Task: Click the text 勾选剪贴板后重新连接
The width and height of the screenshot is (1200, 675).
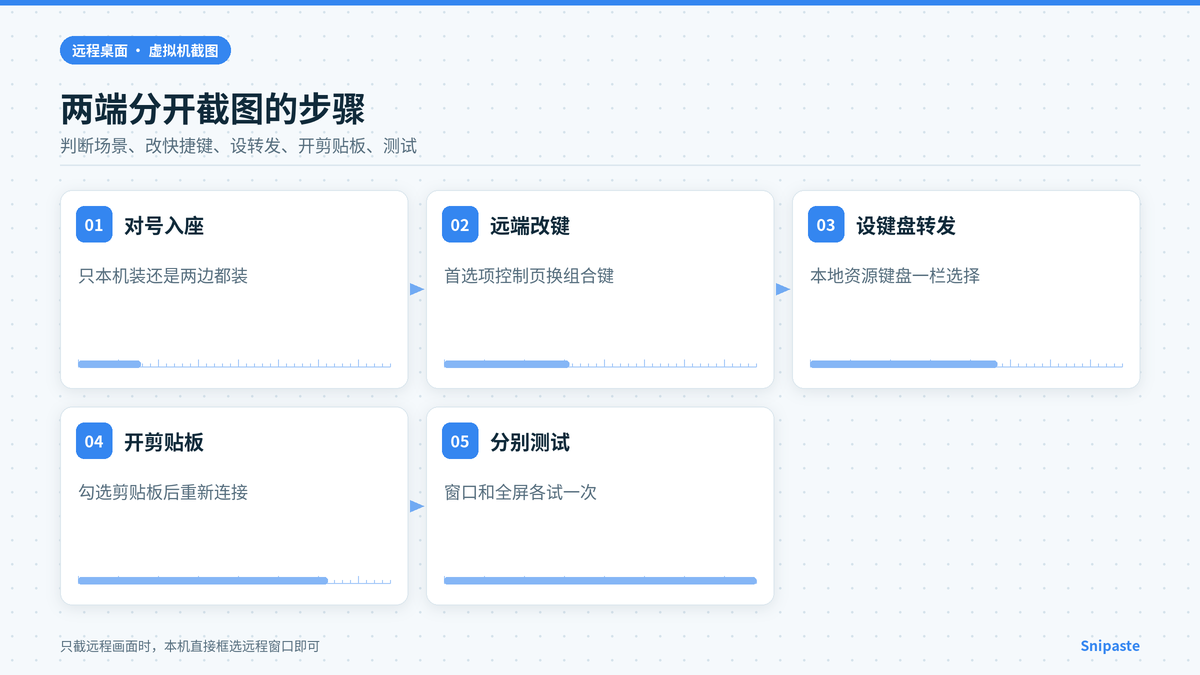Action: tap(163, 492)
